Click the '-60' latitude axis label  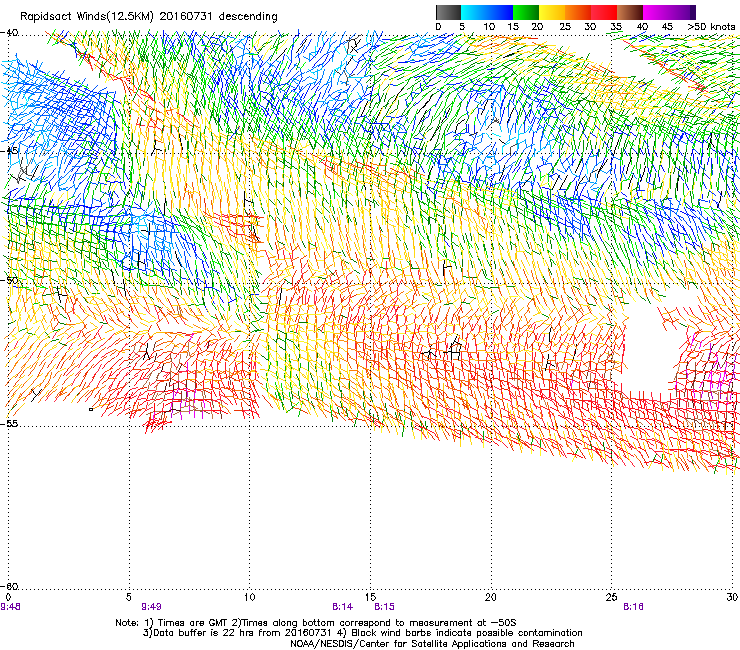point(9,586)
